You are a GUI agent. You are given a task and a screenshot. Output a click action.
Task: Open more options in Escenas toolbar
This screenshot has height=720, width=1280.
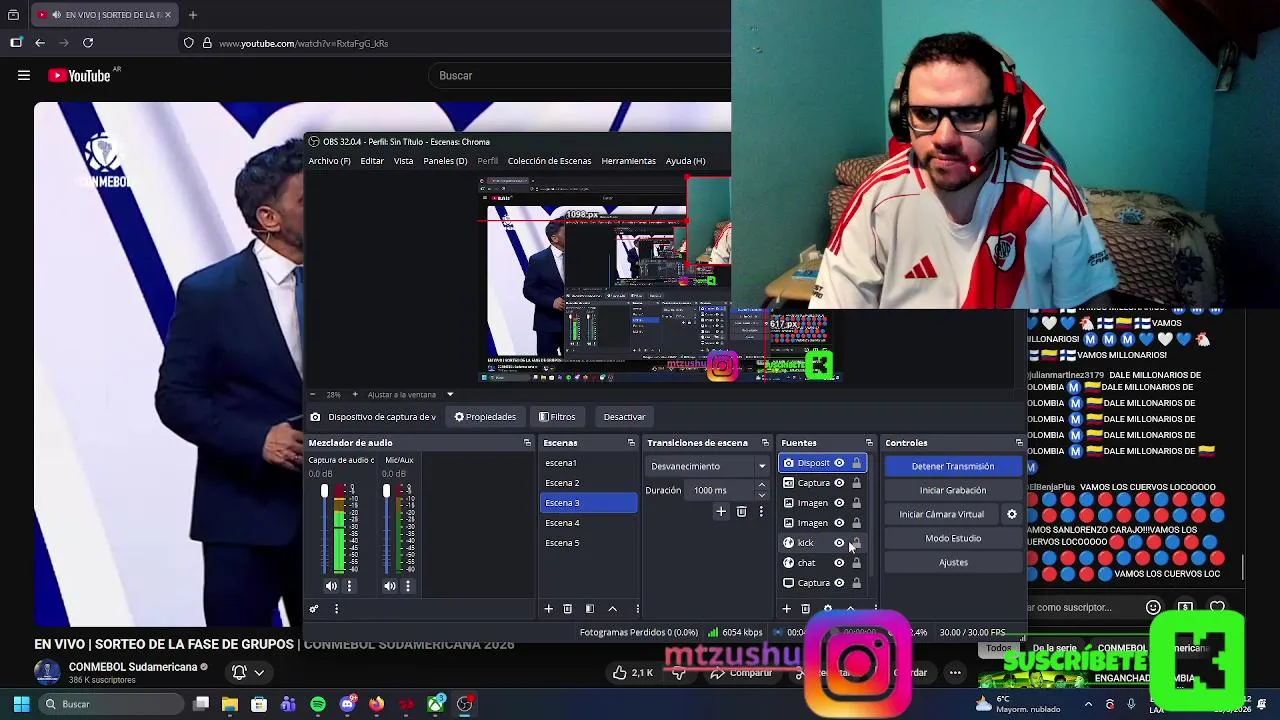[x=637, y=609]
